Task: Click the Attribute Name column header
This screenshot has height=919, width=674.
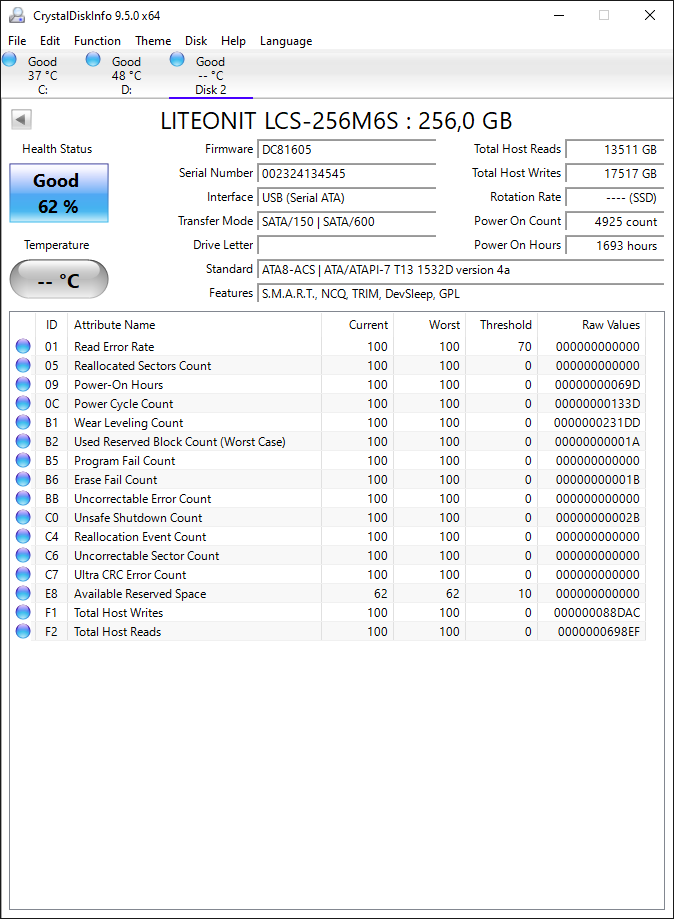Action: point(195,325)
